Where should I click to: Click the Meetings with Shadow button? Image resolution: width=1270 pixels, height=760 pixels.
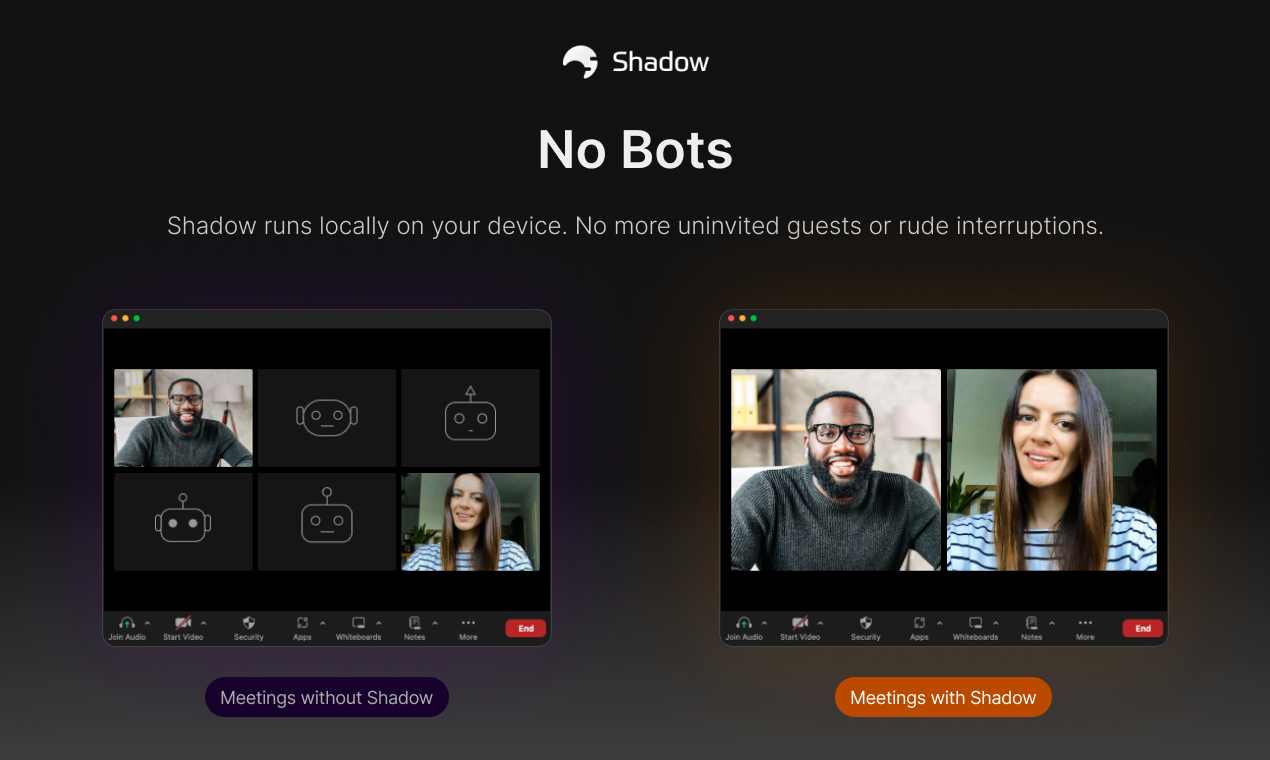(943, 697)
